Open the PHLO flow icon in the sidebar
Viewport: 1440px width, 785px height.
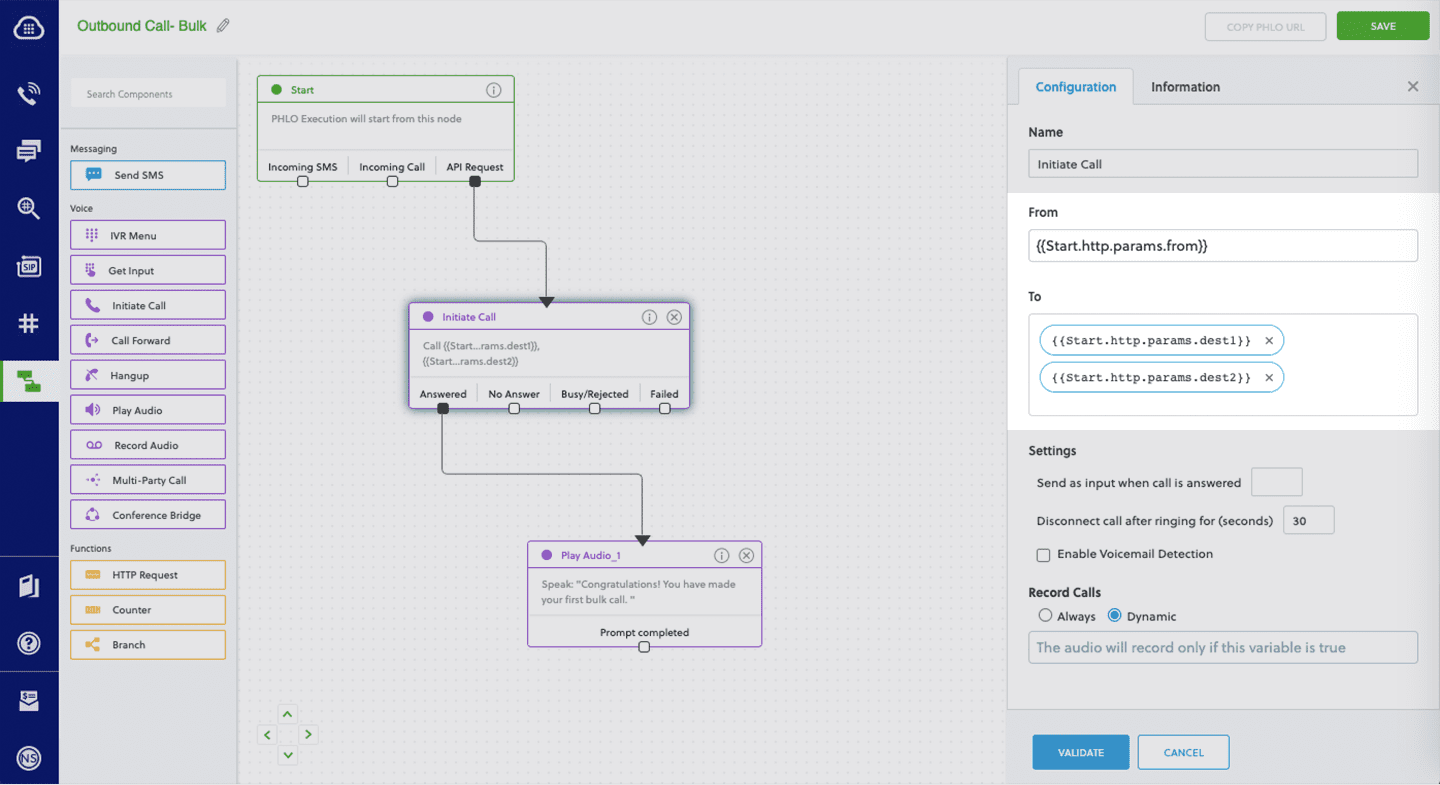(x=29, y=381)
